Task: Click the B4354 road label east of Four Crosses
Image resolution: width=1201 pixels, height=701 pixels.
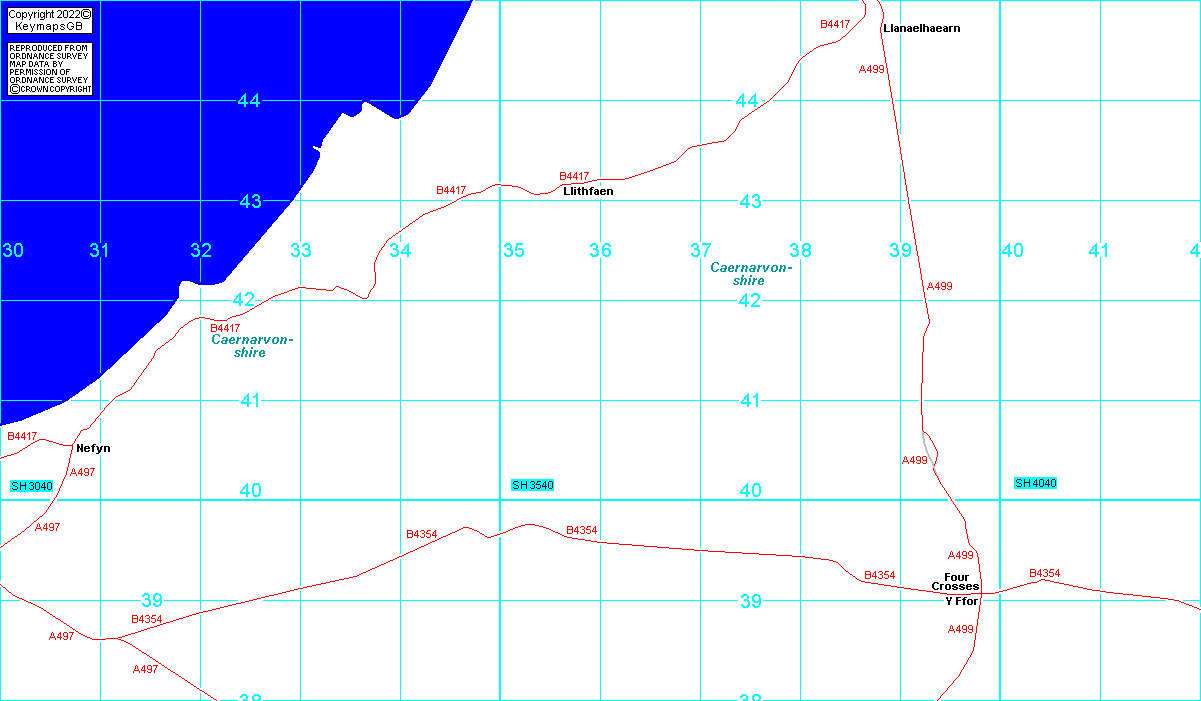Action: (1044, 574)
